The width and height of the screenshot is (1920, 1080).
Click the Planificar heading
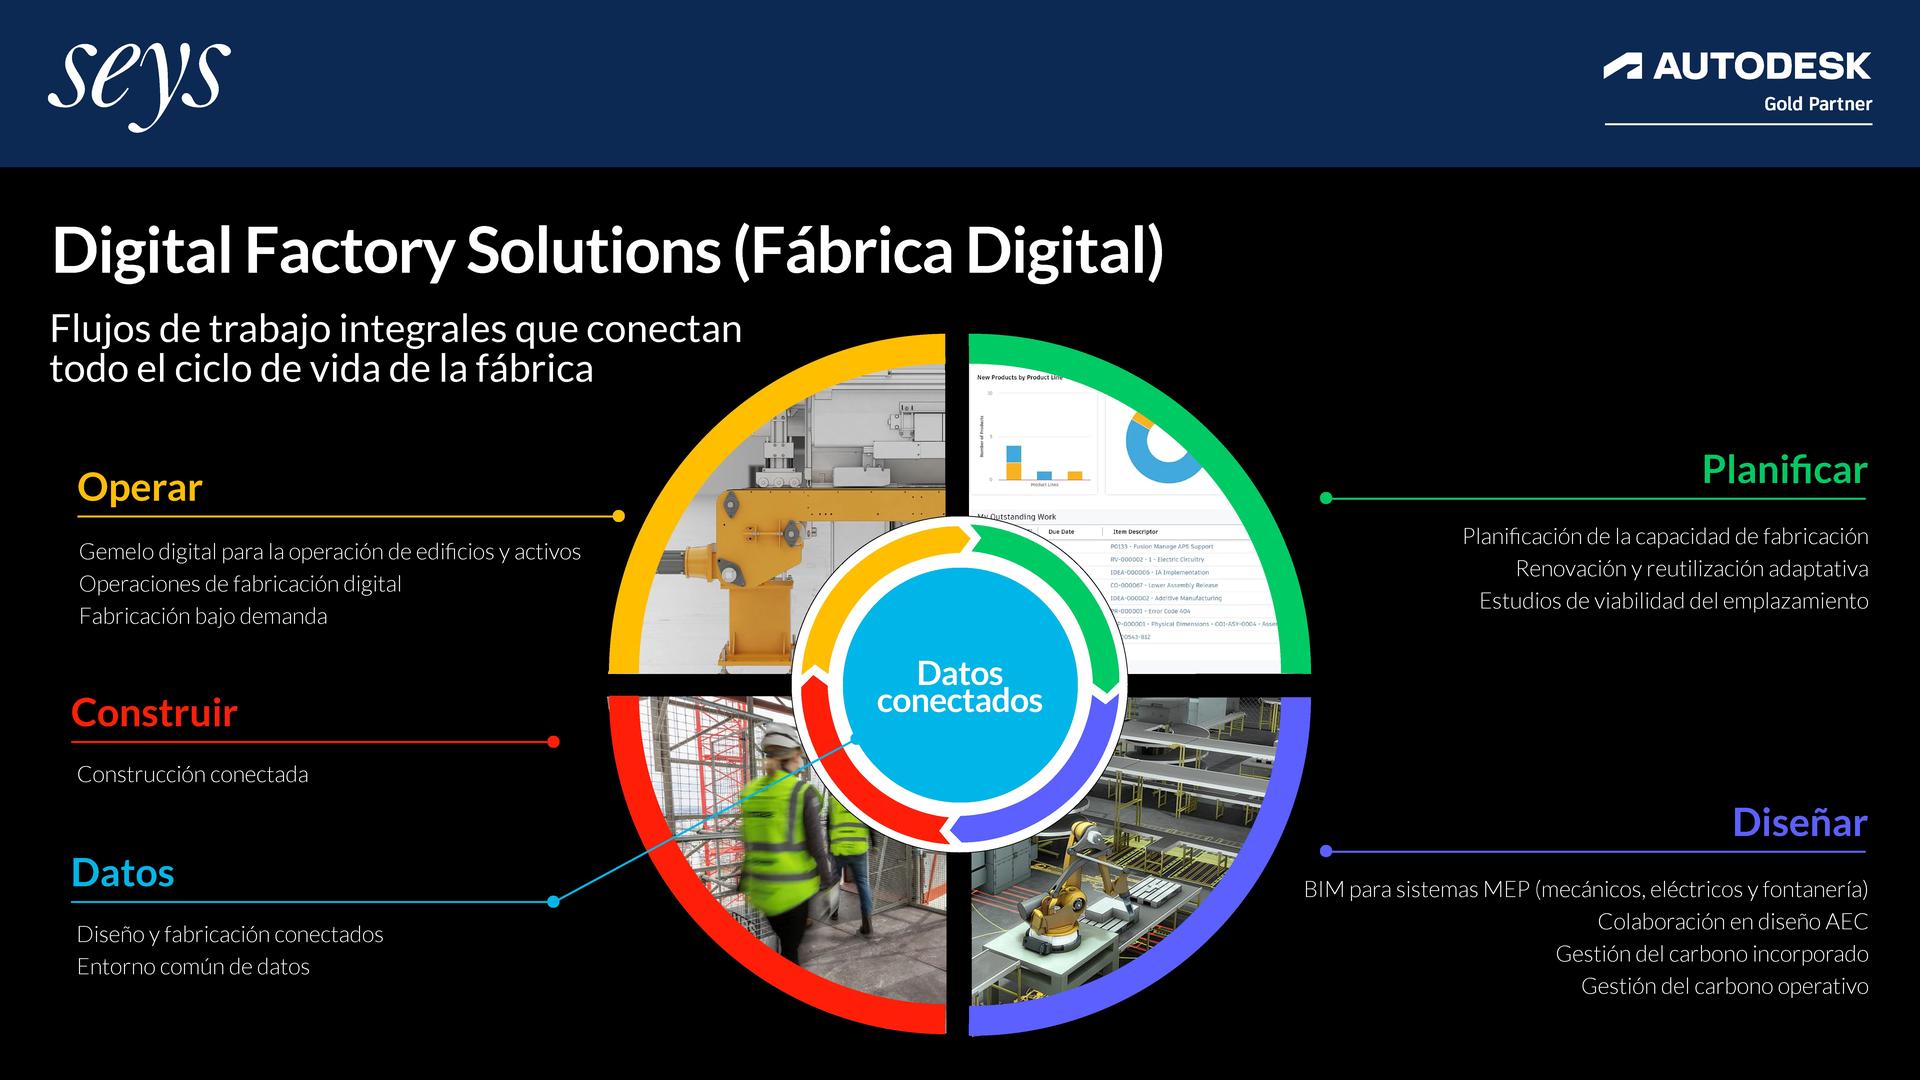[1785, 469]
